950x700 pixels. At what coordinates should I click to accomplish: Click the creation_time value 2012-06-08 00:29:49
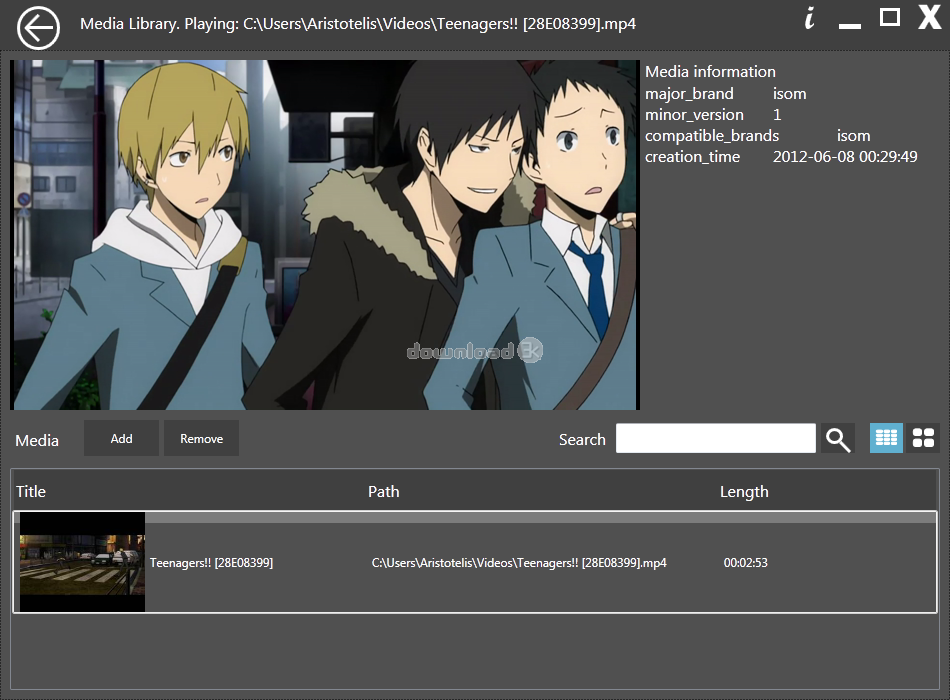click(845, 157)
